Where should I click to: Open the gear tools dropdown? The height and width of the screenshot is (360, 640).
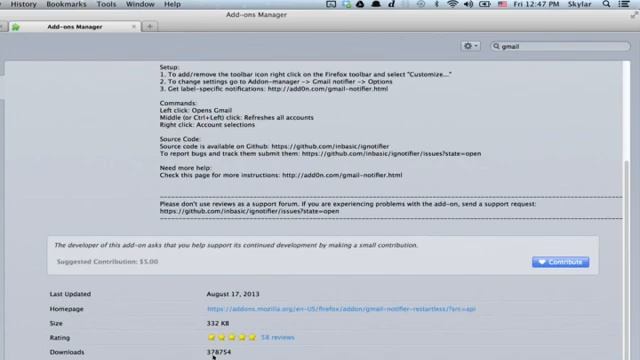471,46
